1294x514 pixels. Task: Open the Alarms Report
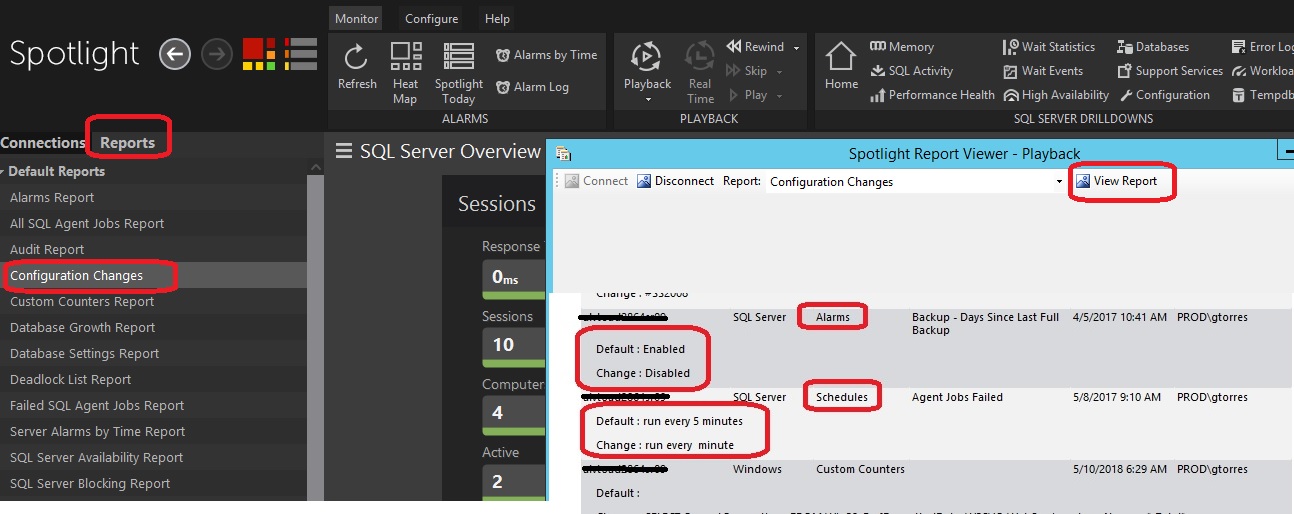click(153, 198)
